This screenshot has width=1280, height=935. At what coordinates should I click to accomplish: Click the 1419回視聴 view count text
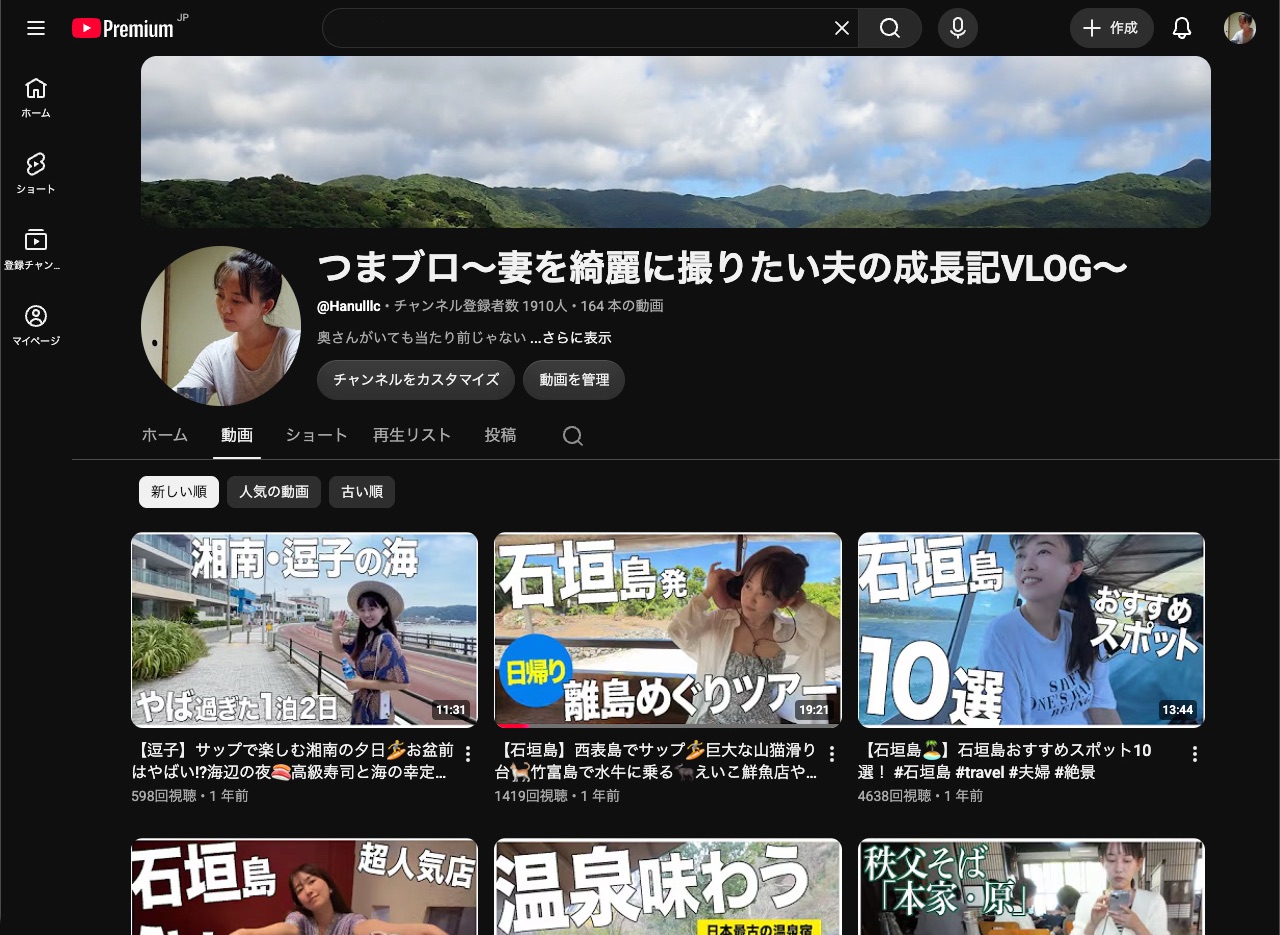pos(531,796)
